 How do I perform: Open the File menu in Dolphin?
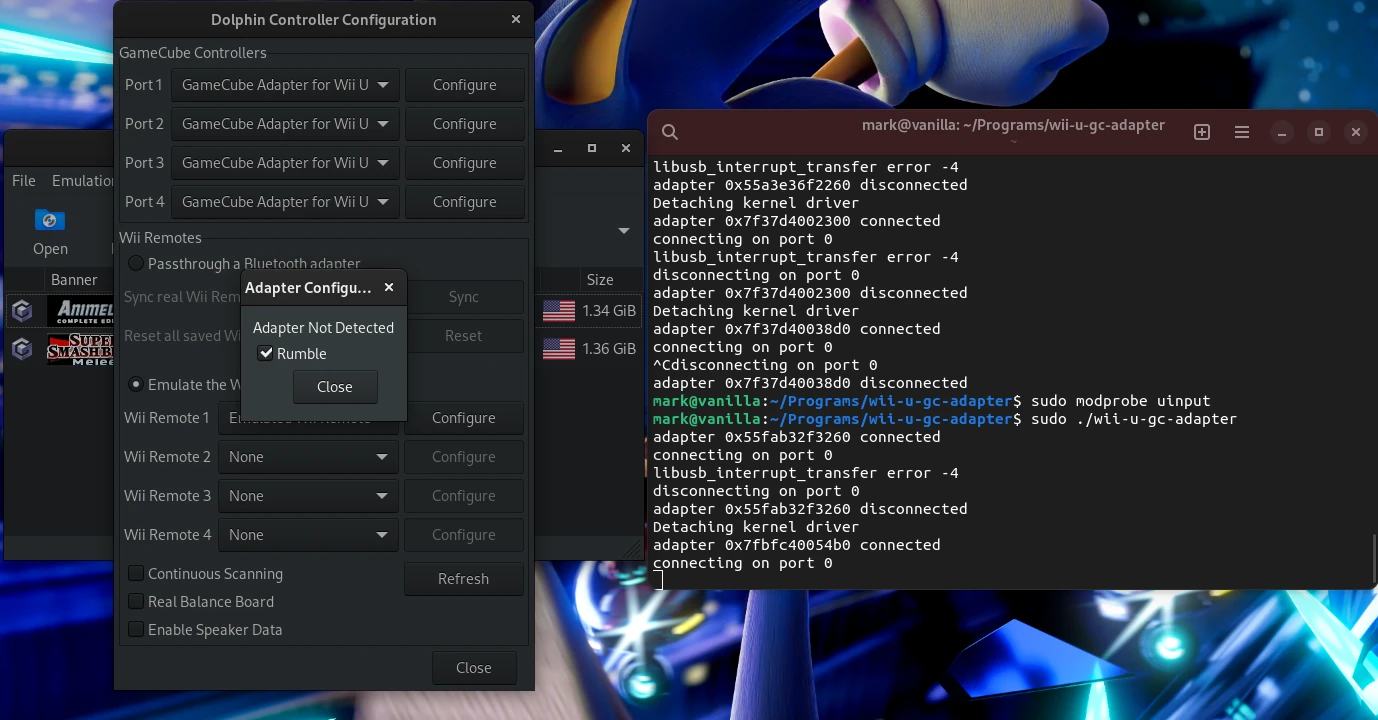coord(24,181)
